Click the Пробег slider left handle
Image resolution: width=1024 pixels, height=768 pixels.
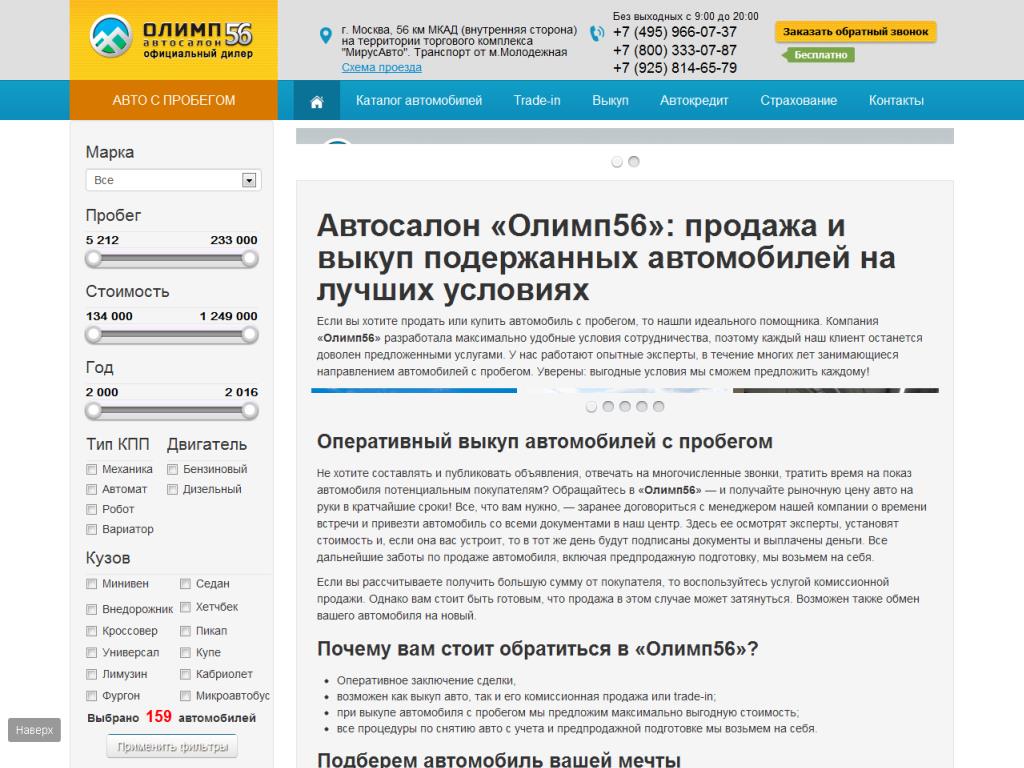click(x=93, y=259)
